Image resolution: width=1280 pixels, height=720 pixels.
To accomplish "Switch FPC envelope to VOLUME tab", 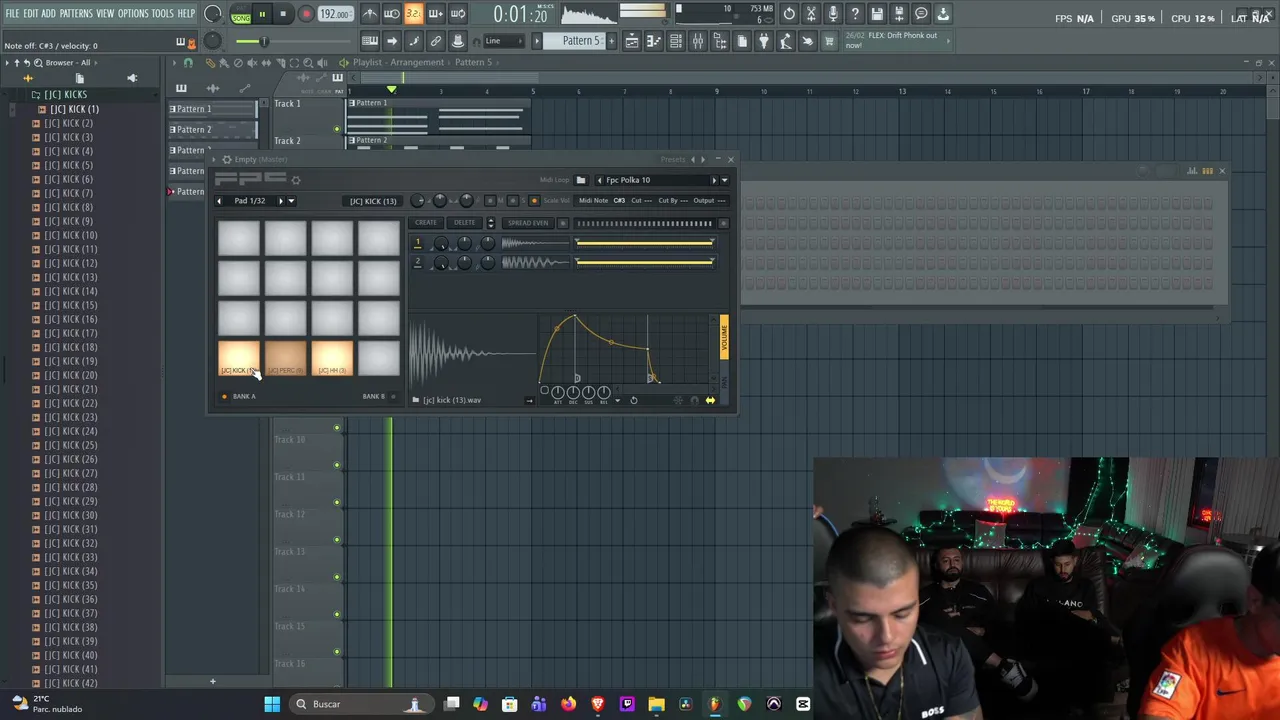I will coord(724,338).
